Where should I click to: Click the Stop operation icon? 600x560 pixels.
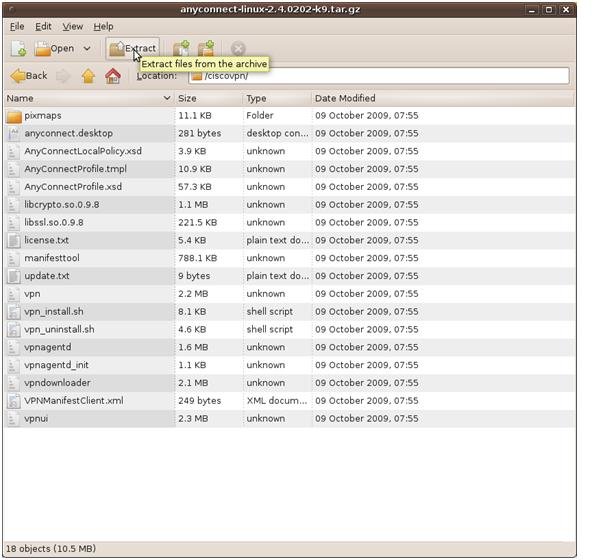[x=238, y=49]
